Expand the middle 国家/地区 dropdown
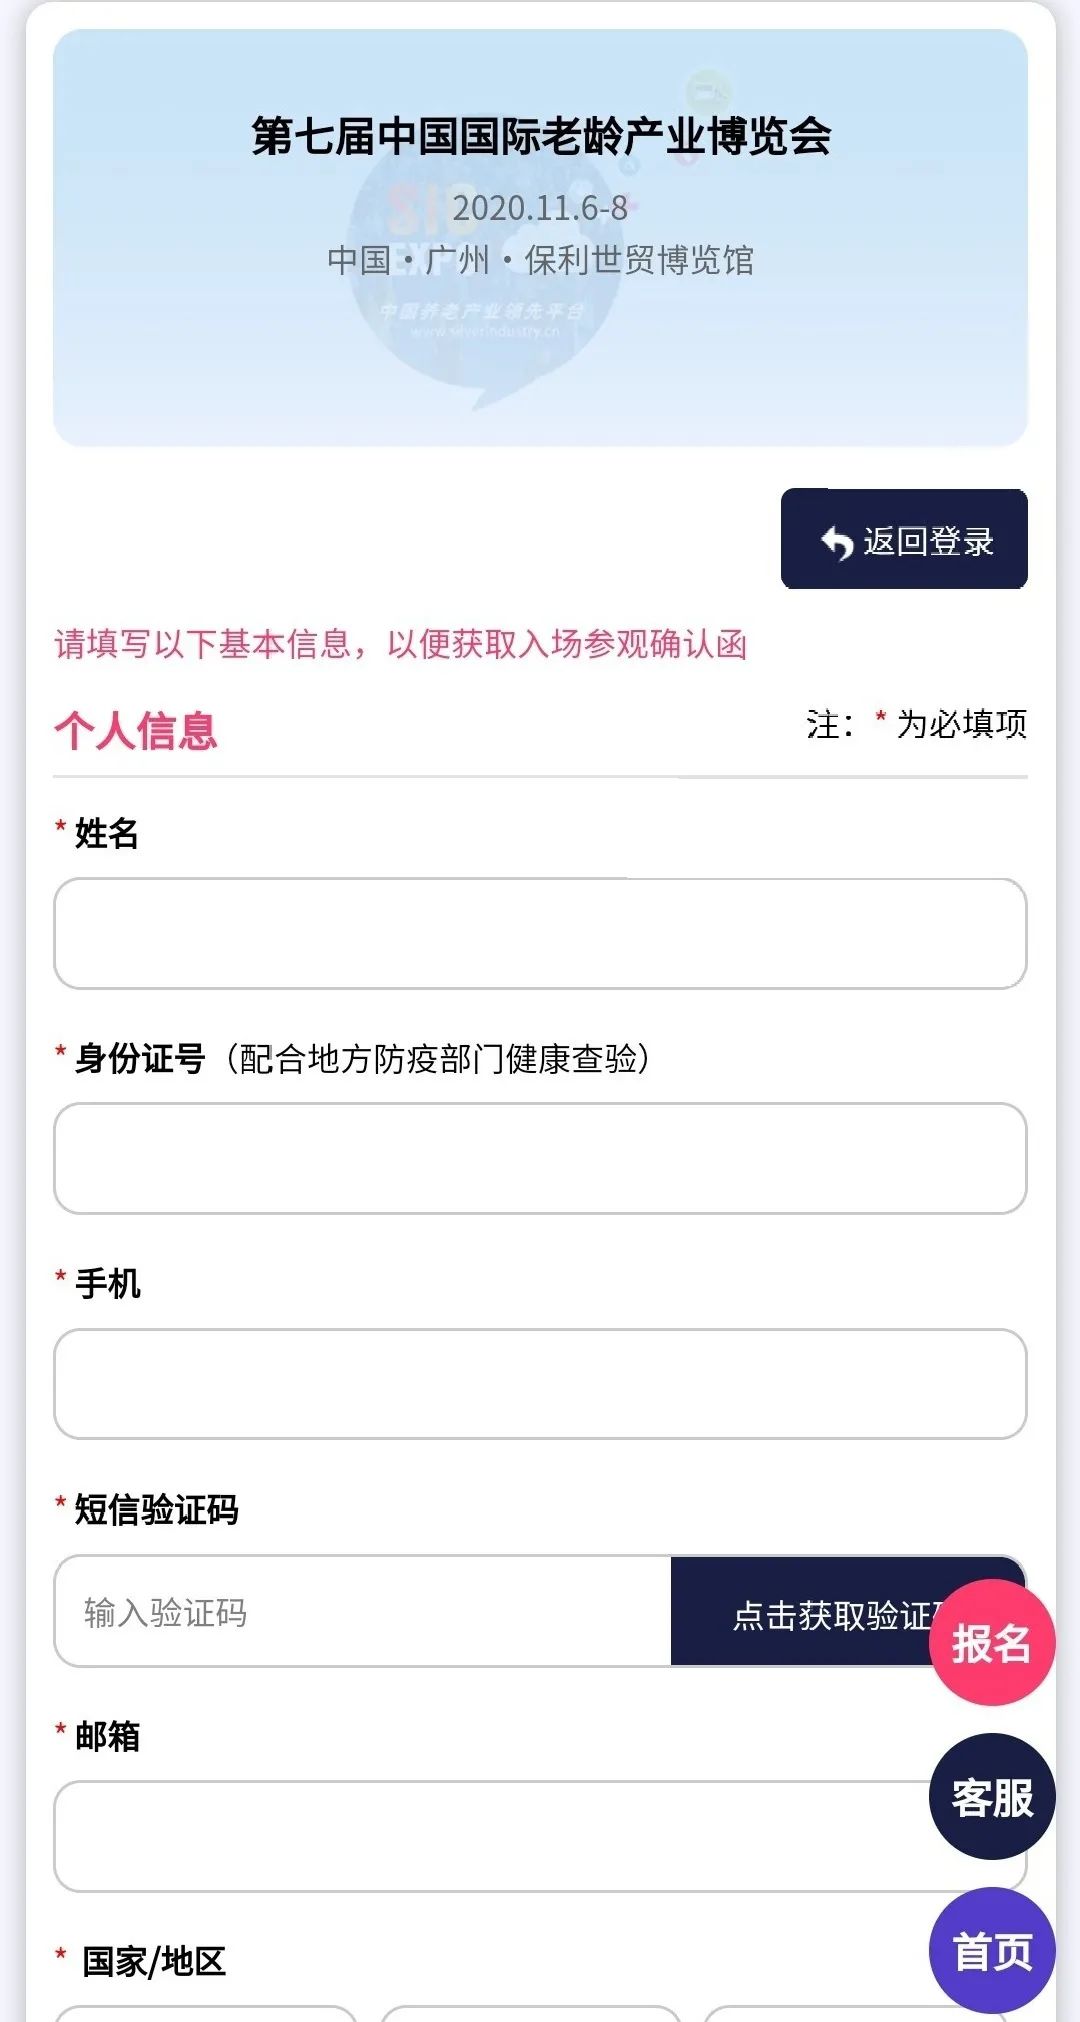The width and height of the screenshot is (1080, 2022). pos(530,2012)
